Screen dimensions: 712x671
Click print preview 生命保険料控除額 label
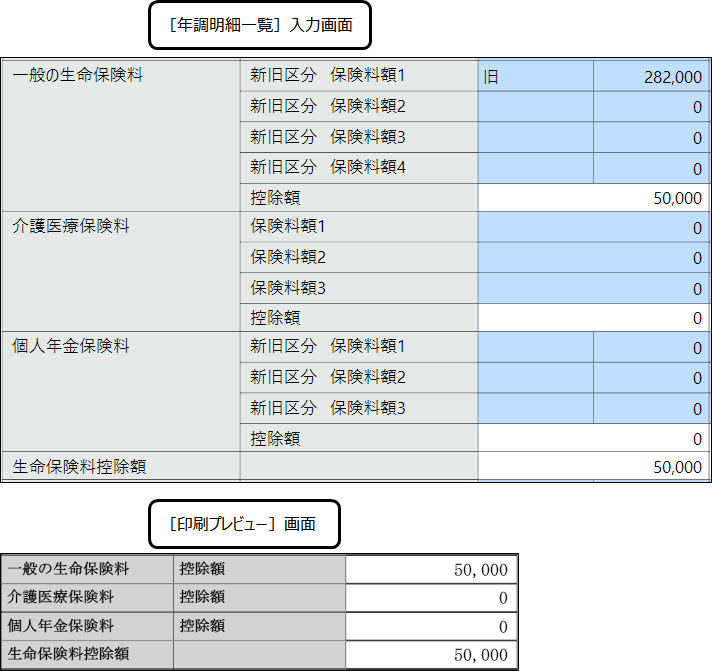69,654
